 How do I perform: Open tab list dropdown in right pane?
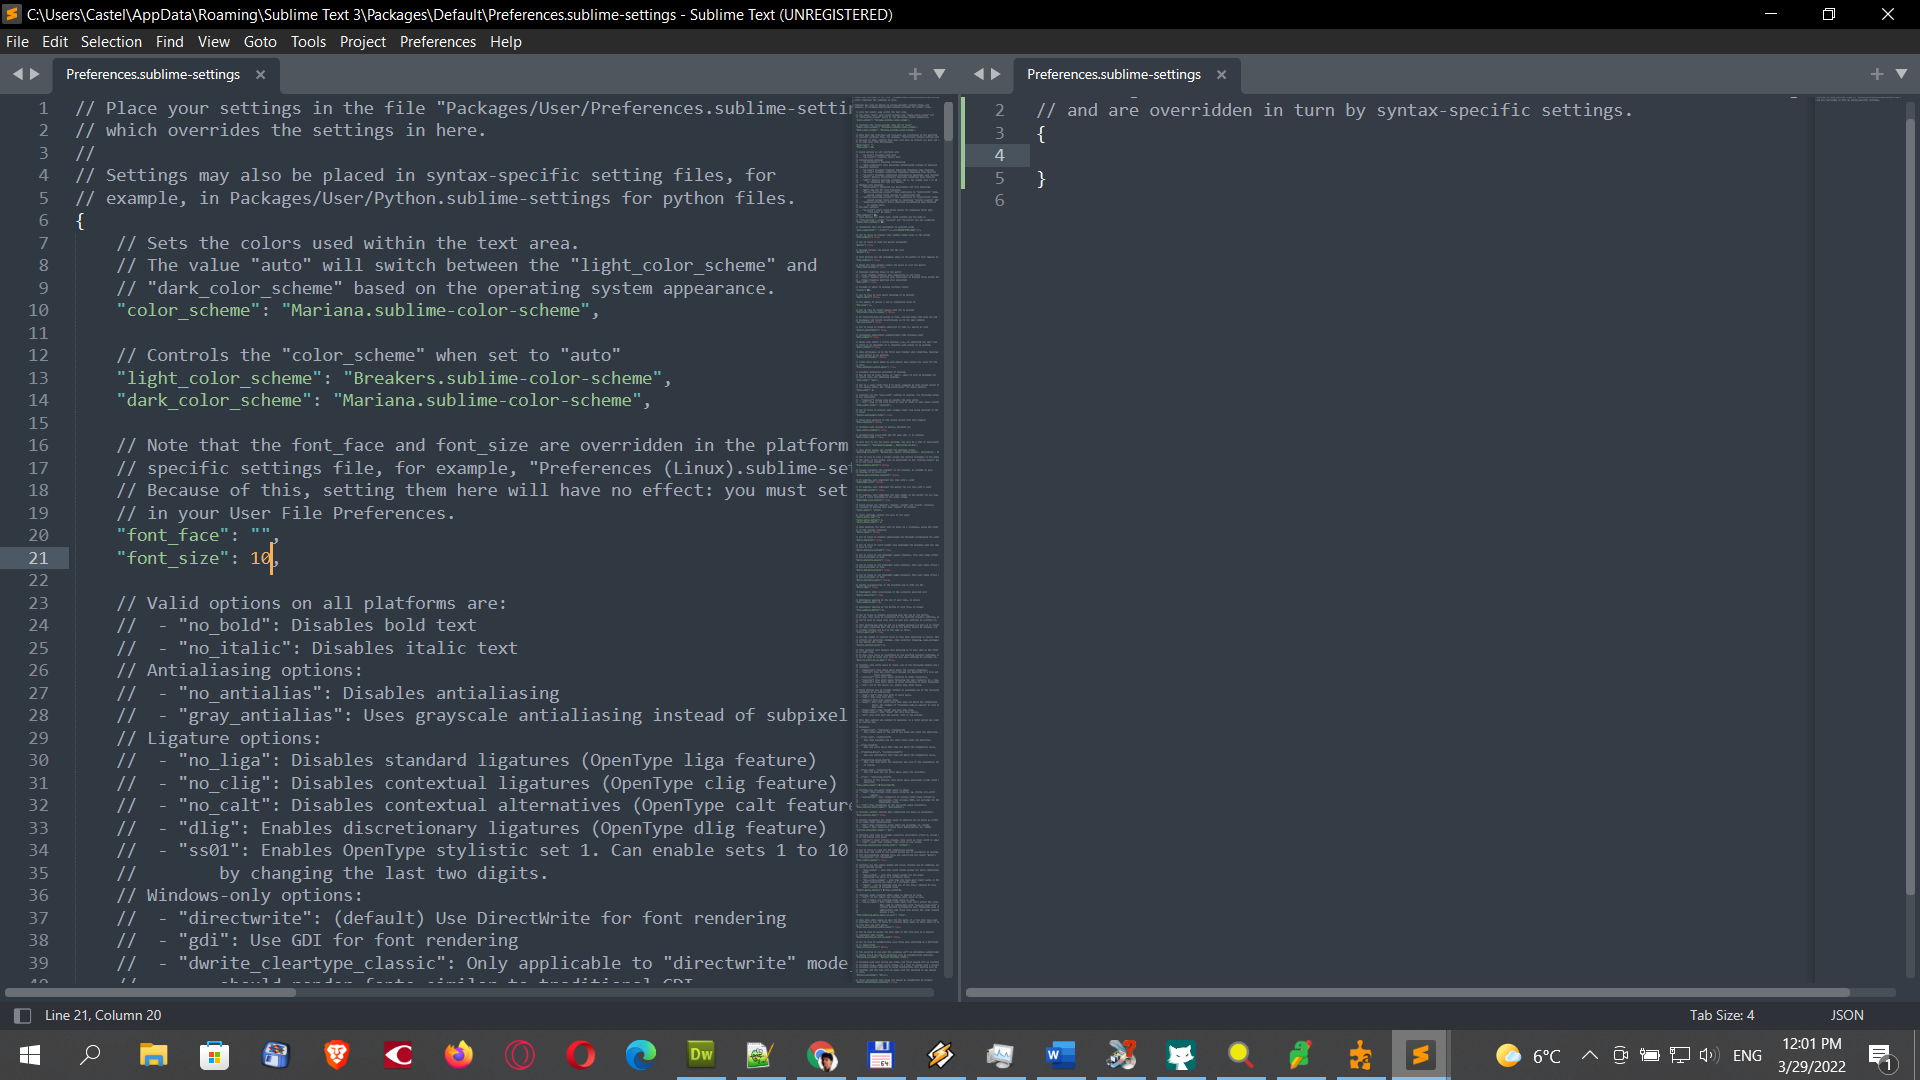click(1901, 74)
